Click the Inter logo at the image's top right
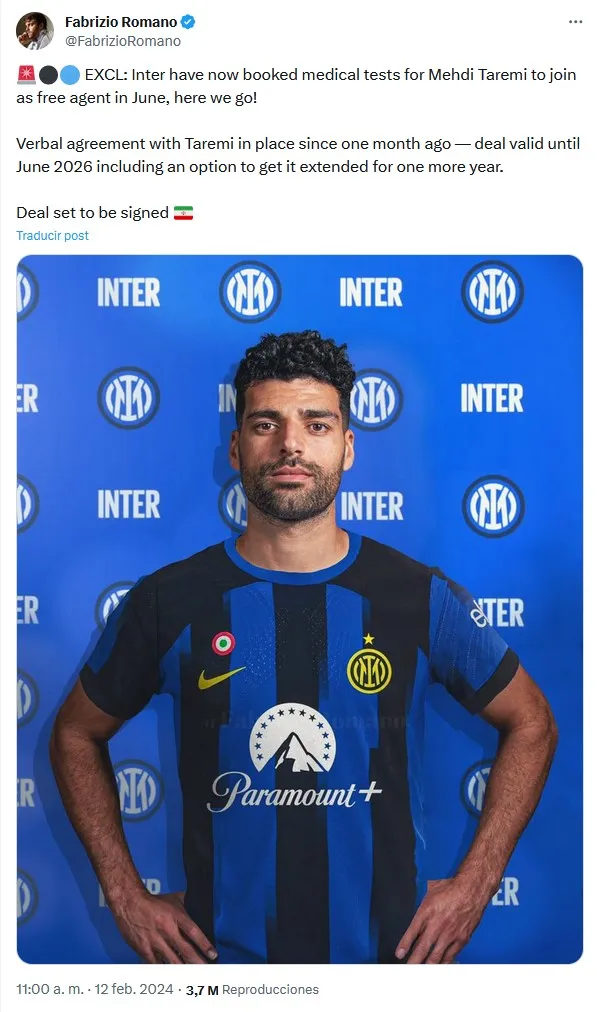The width and height of the screenshot is (597, 1012). coord(492,292)
